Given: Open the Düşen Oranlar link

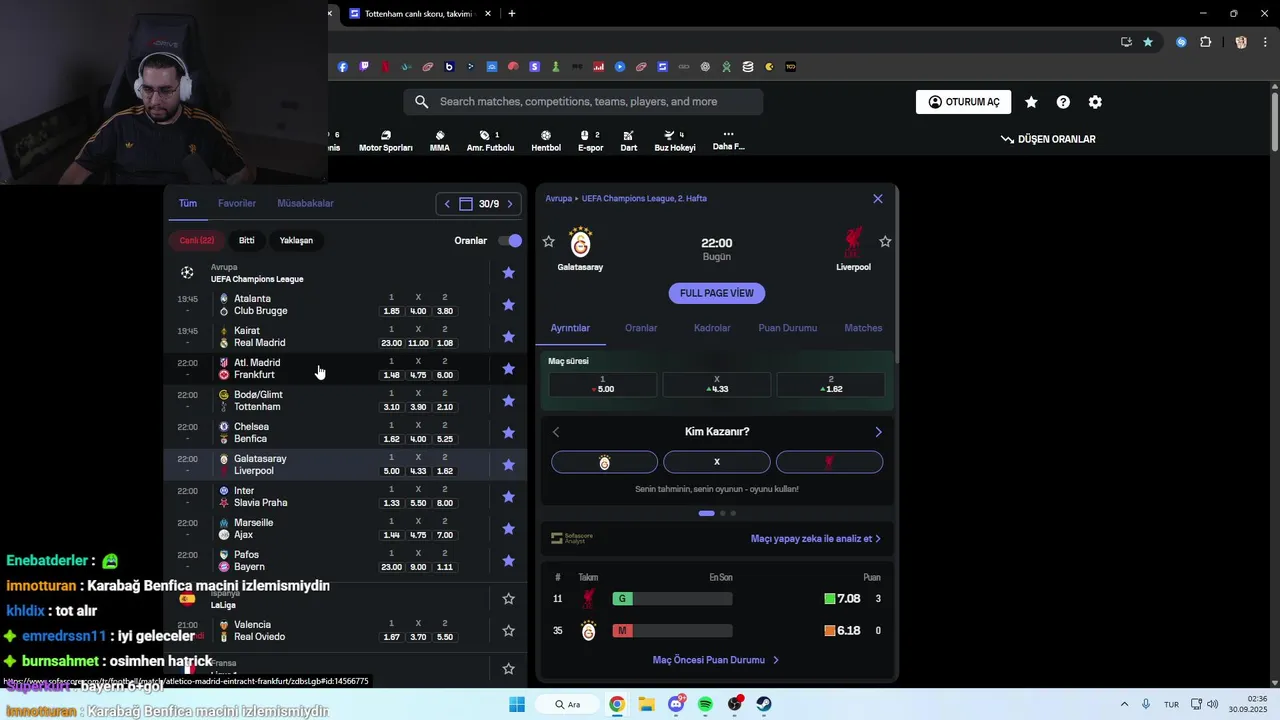Looking at the screenshot, I should coord(1048,139).
